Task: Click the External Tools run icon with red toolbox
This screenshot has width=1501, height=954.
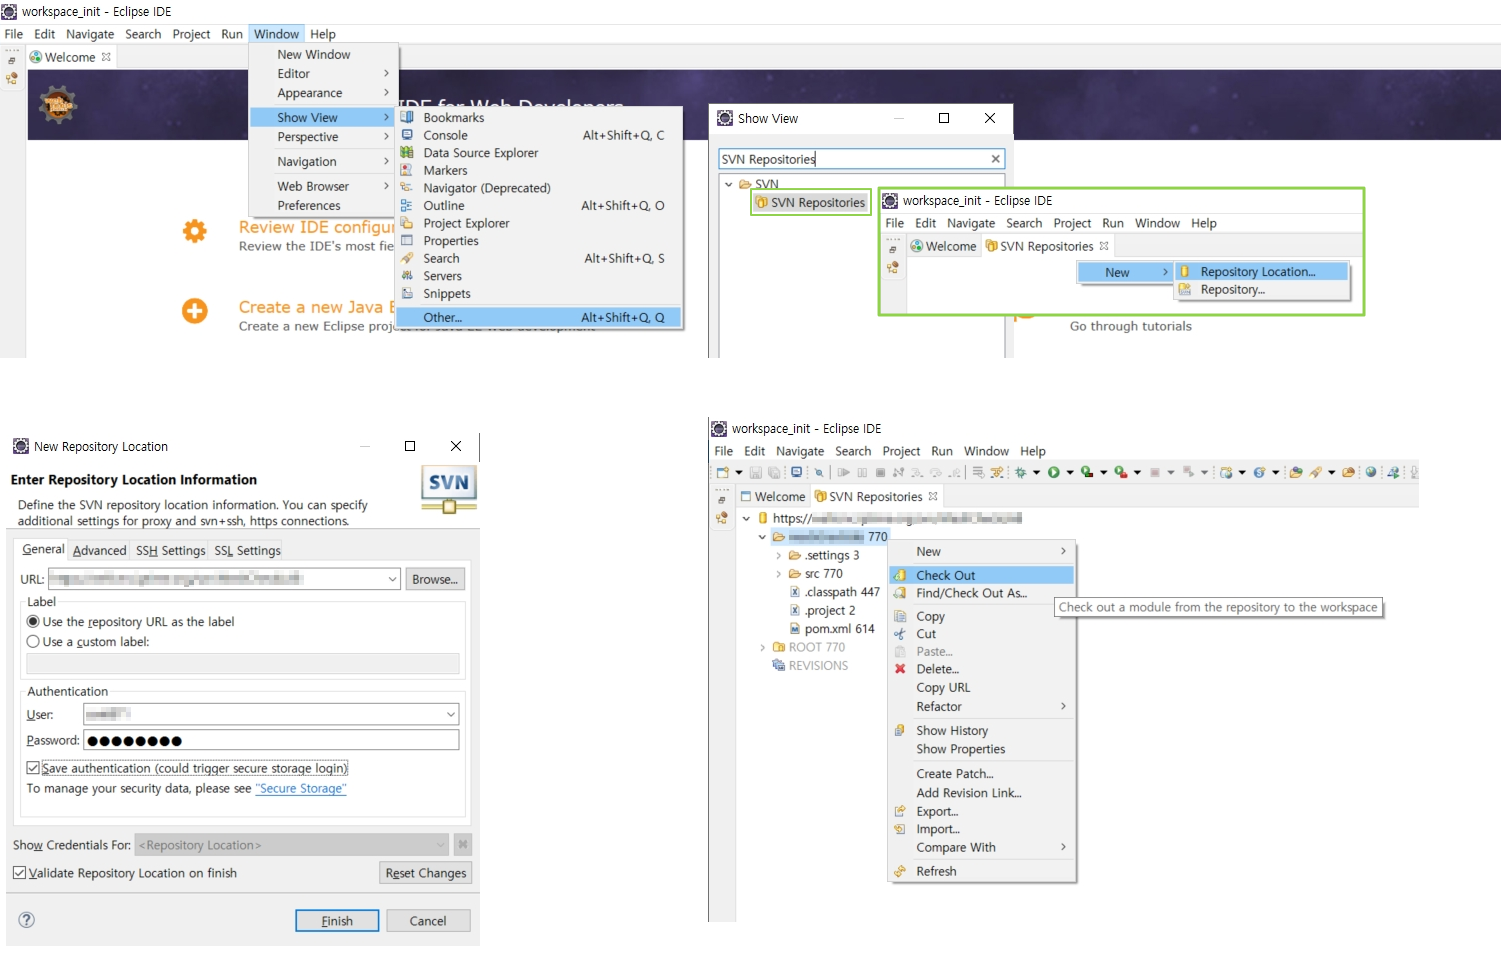Action: [x=1121, y=472]
